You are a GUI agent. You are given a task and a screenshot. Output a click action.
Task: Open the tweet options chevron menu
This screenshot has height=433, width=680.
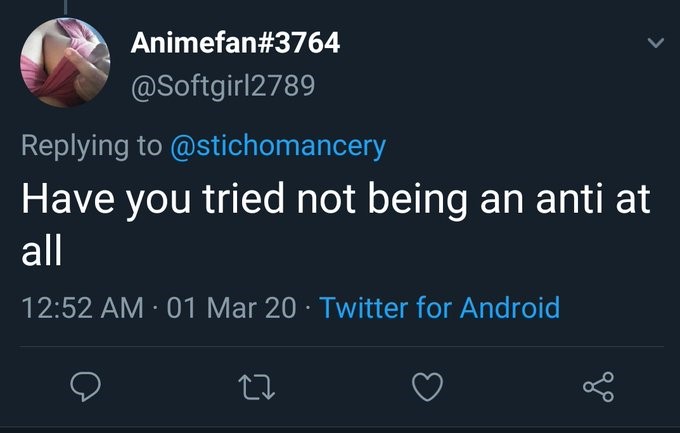tap(655, 44)
